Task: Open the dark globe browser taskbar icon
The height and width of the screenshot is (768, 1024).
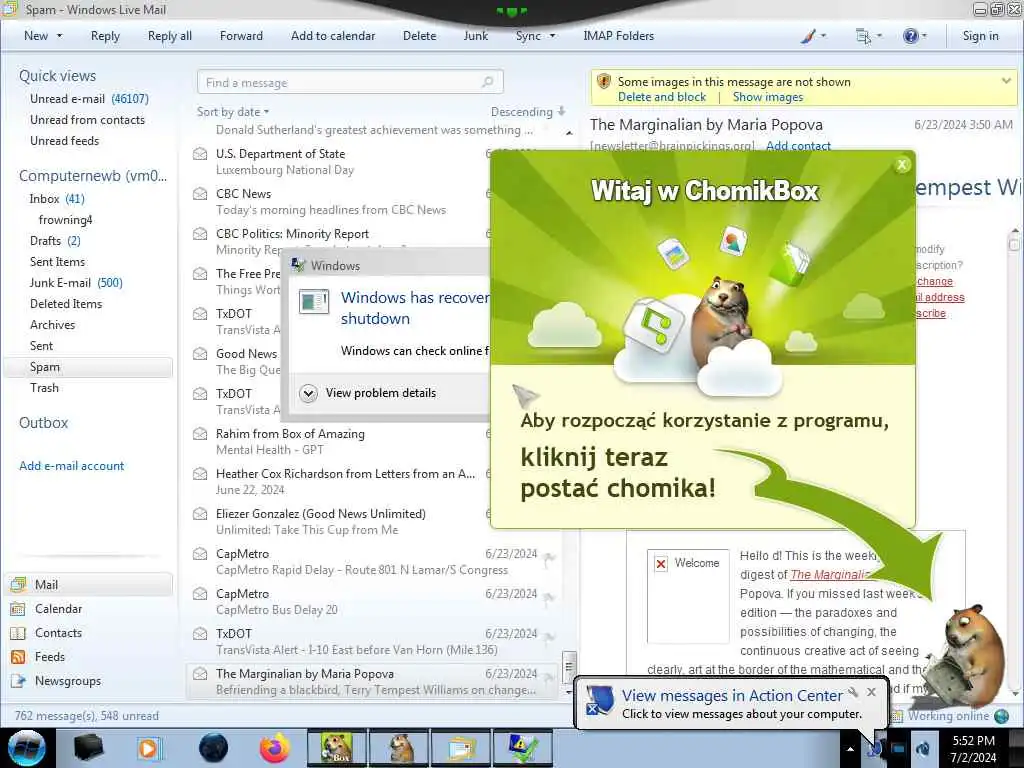Action: (213, 748)
